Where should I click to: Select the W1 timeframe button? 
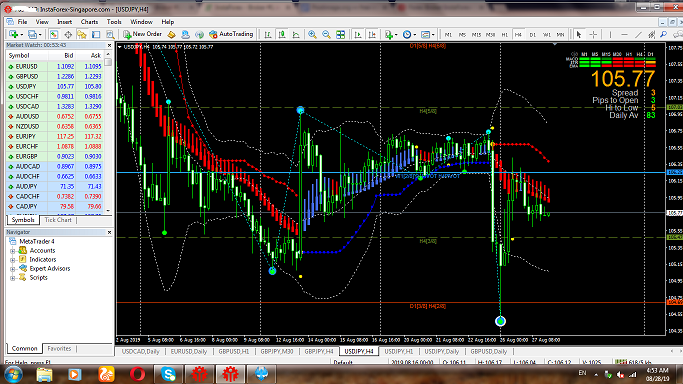click(x=546, y=34)
